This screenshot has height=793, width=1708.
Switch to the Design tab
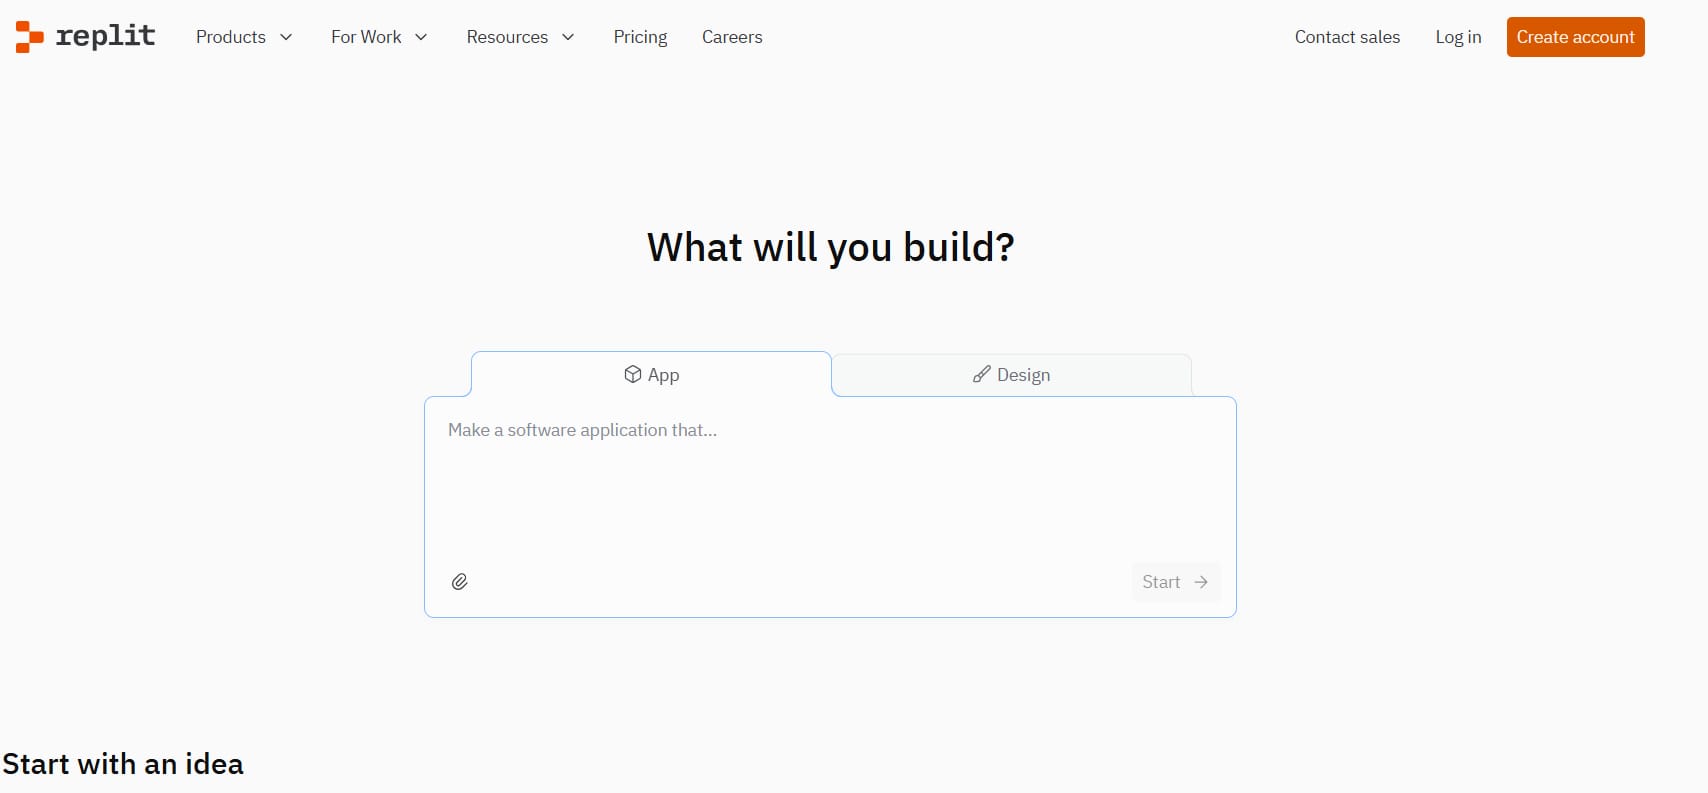[x=1012, y=375]
